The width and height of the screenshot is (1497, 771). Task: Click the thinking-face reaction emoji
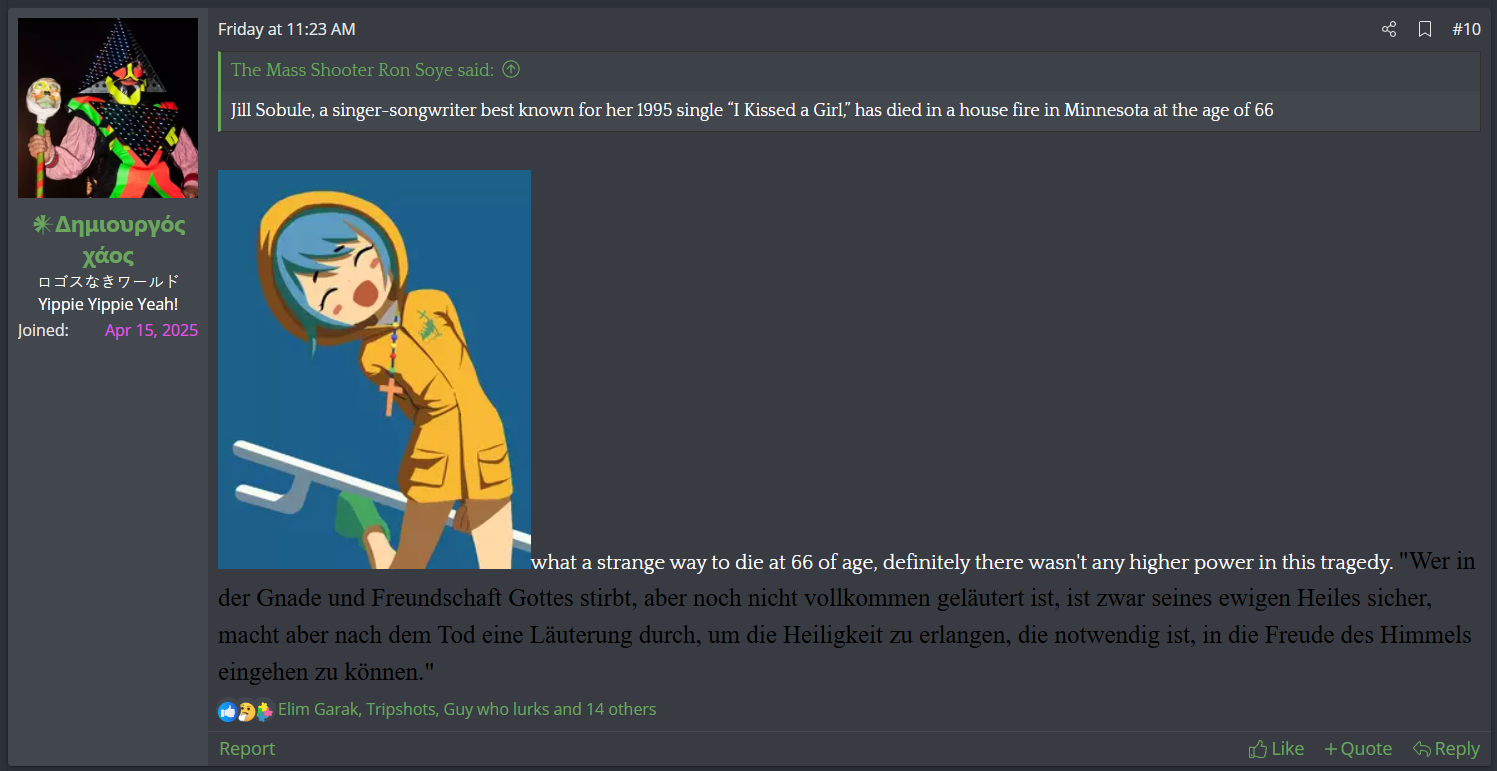[246, 711]
